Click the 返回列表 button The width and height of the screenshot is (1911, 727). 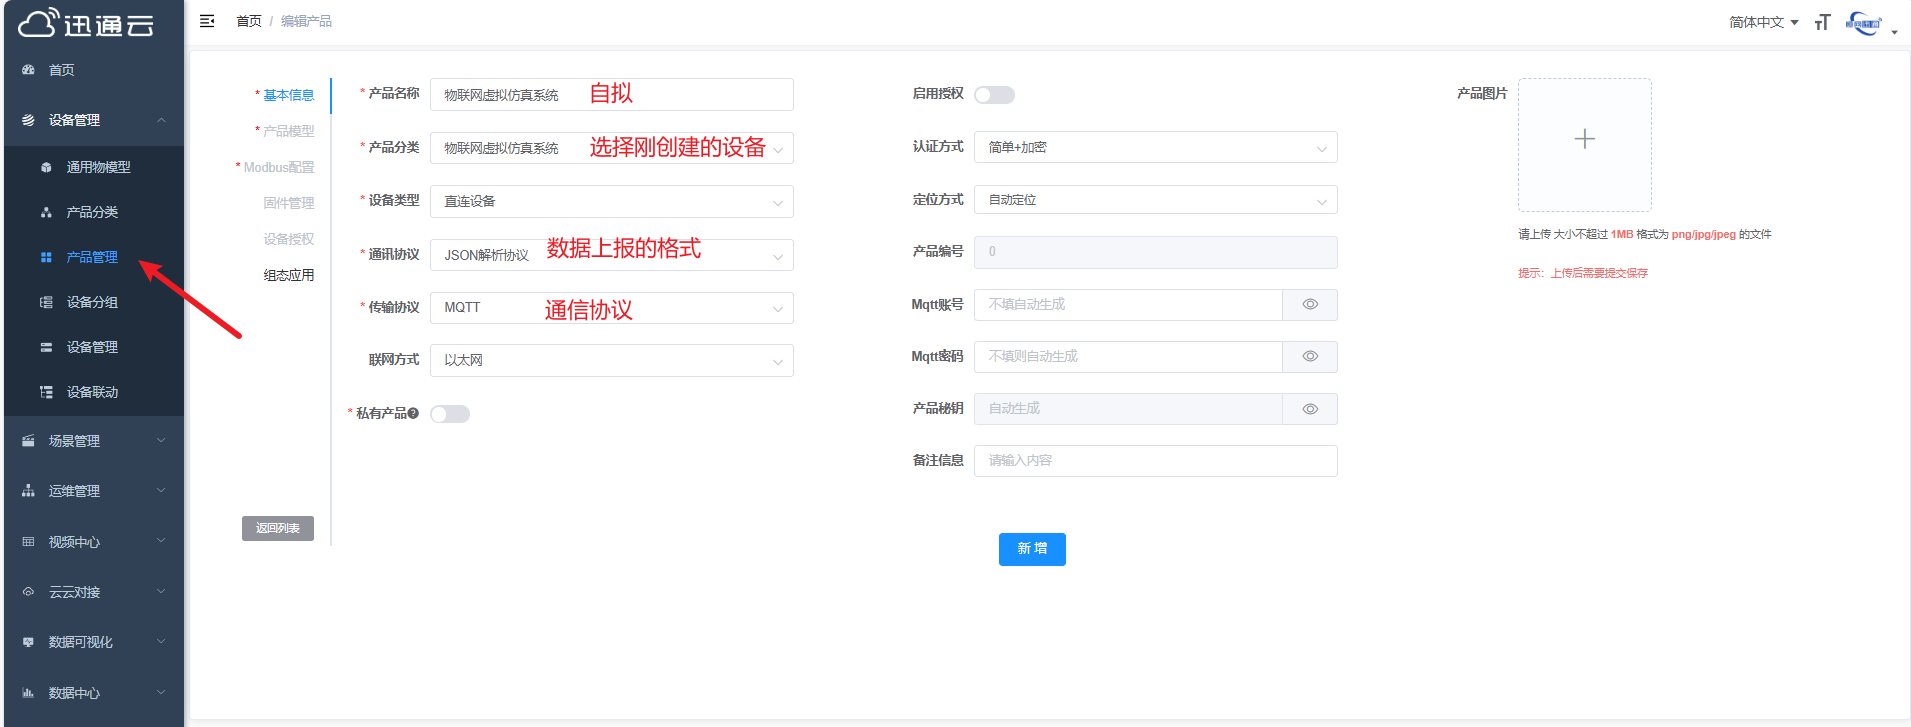(278, 528)
